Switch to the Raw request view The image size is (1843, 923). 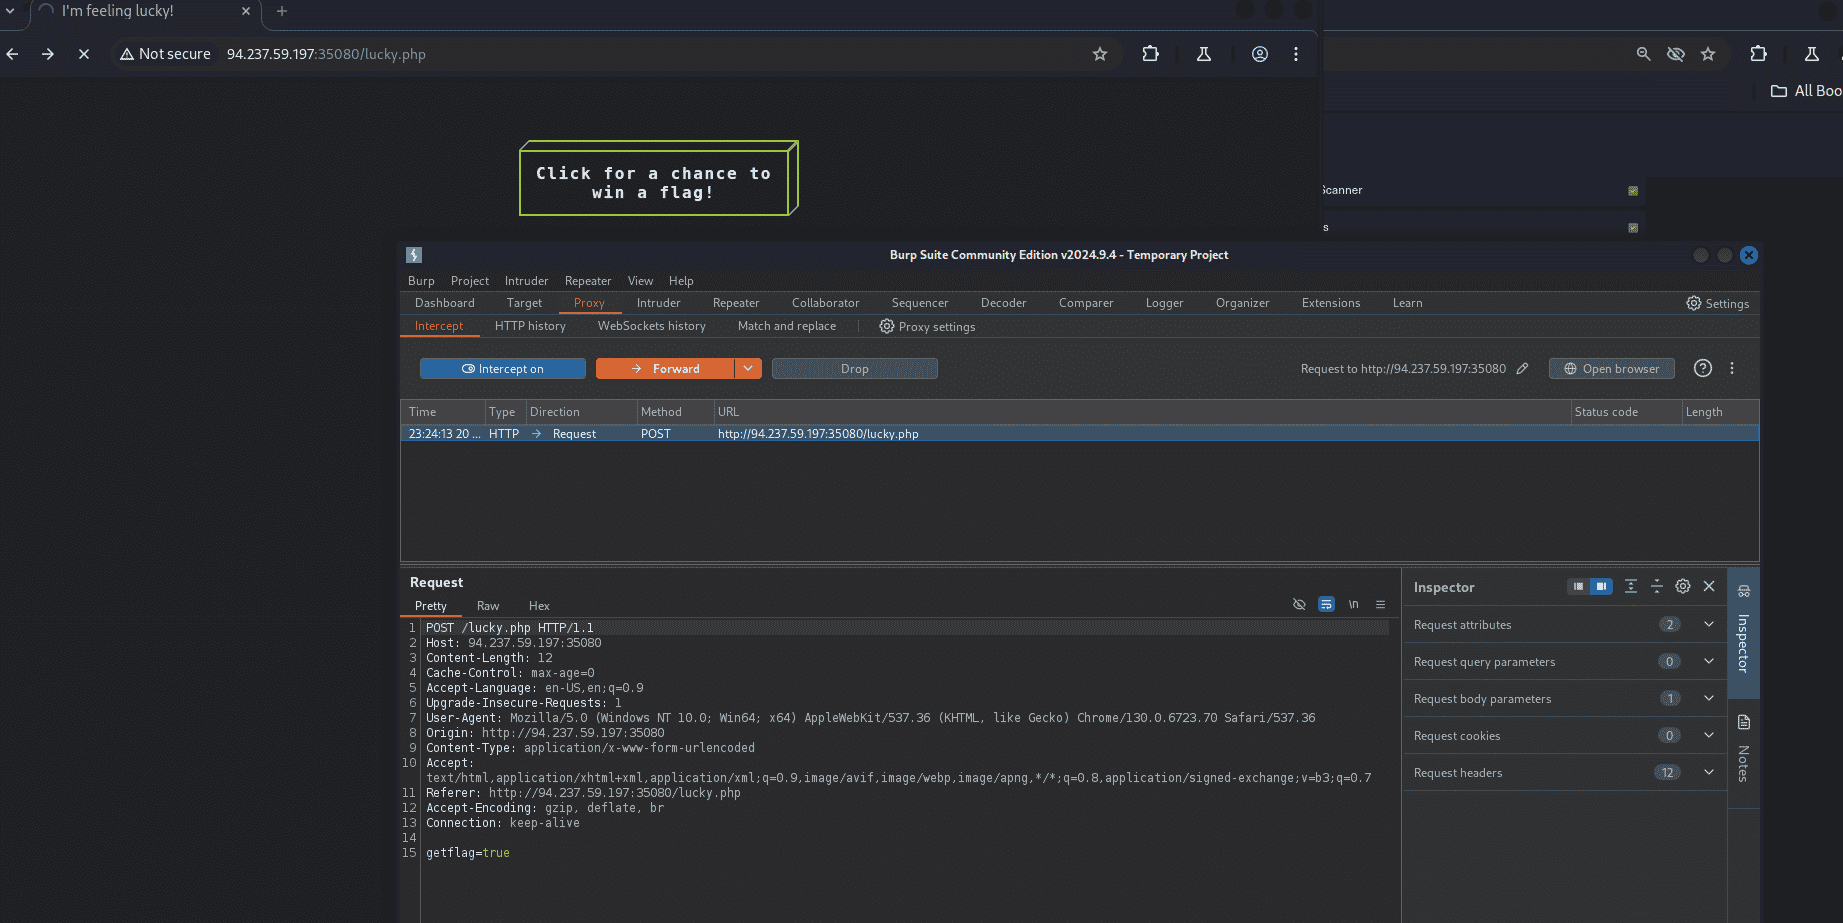coord(488,606)
